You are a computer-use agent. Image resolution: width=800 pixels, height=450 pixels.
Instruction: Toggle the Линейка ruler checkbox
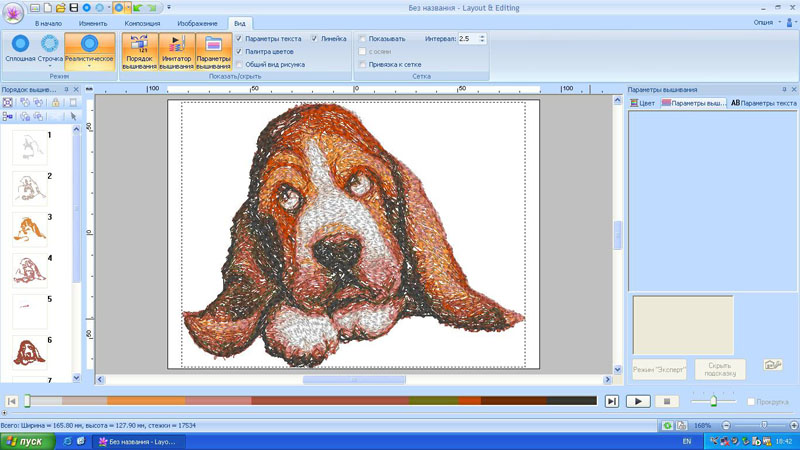click(x=315, y=39)
